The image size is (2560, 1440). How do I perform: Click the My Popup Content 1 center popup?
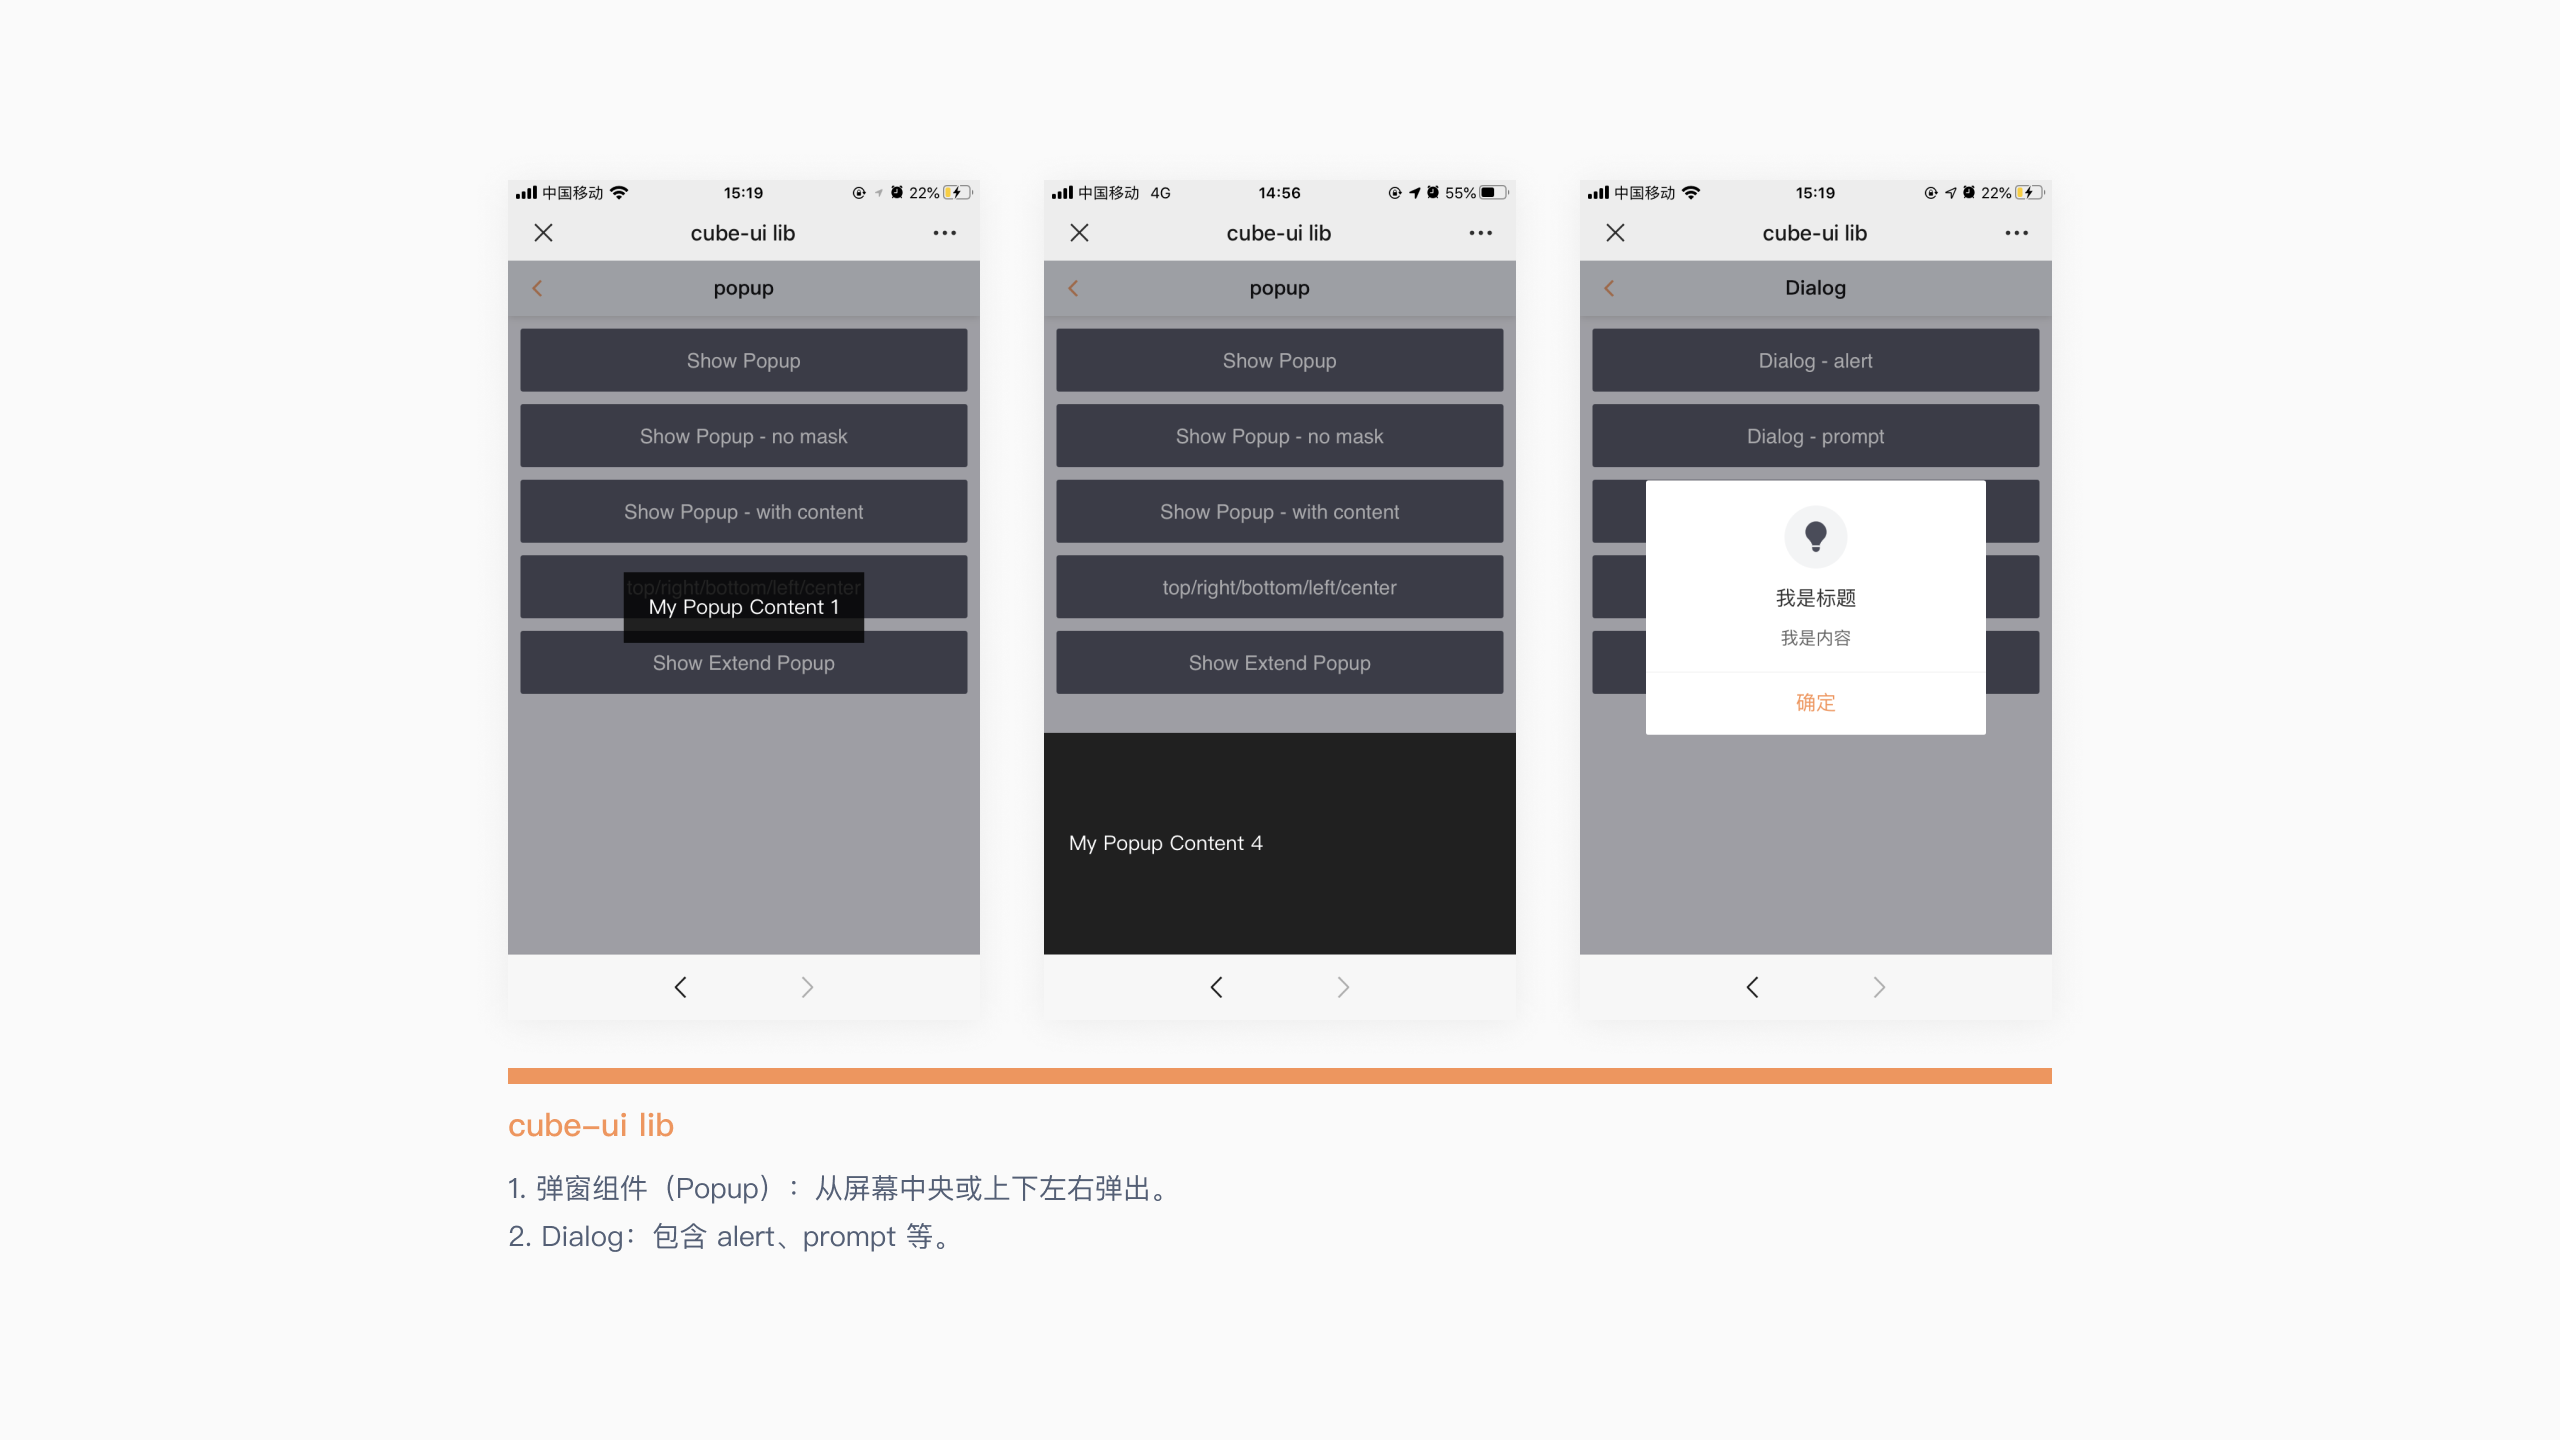coord(743,607)
